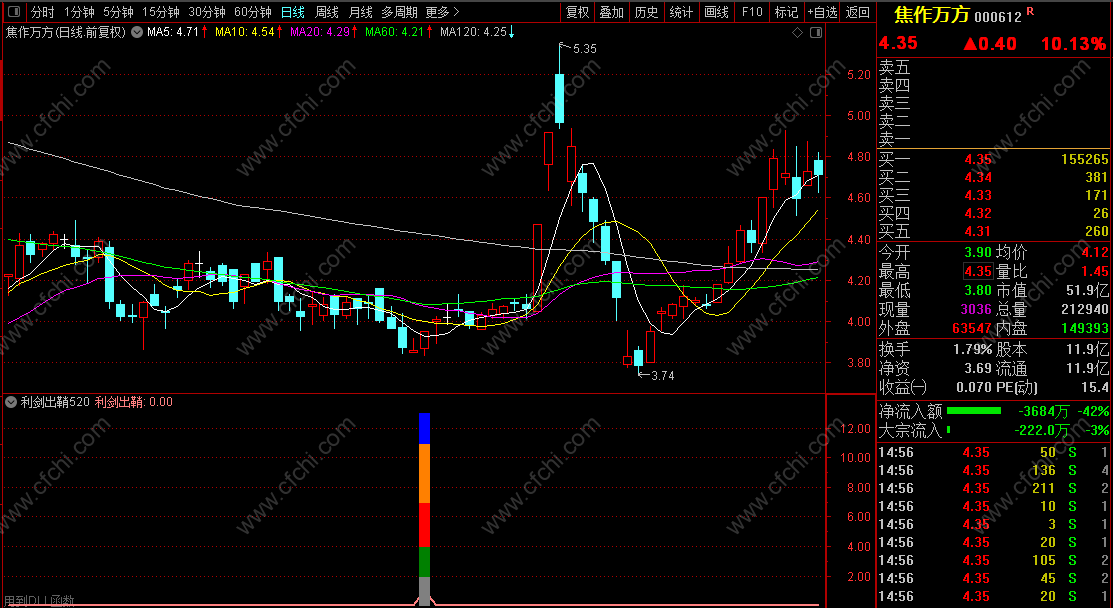Click the R badge beside stock code
1113x608 pixels.
point(1030,12)
